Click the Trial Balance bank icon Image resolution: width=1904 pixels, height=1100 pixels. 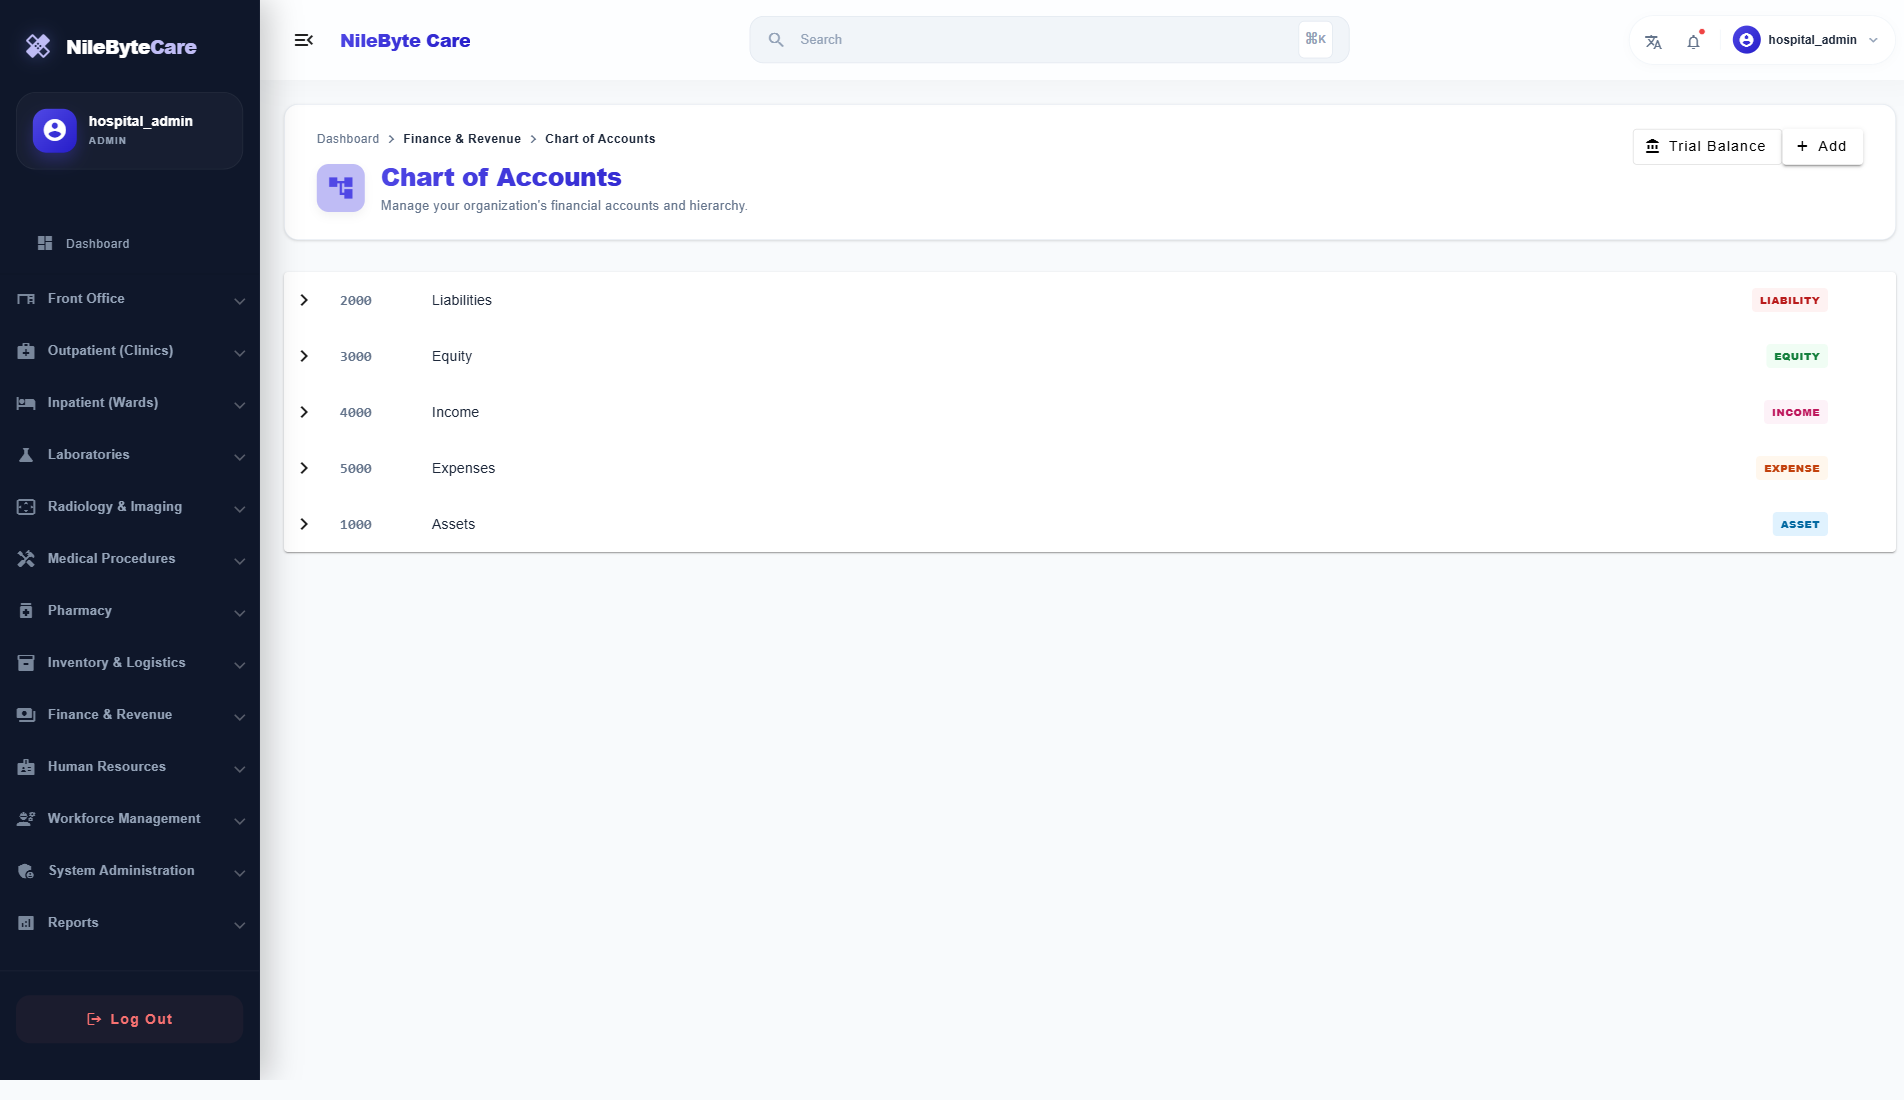pos(1652,146)
